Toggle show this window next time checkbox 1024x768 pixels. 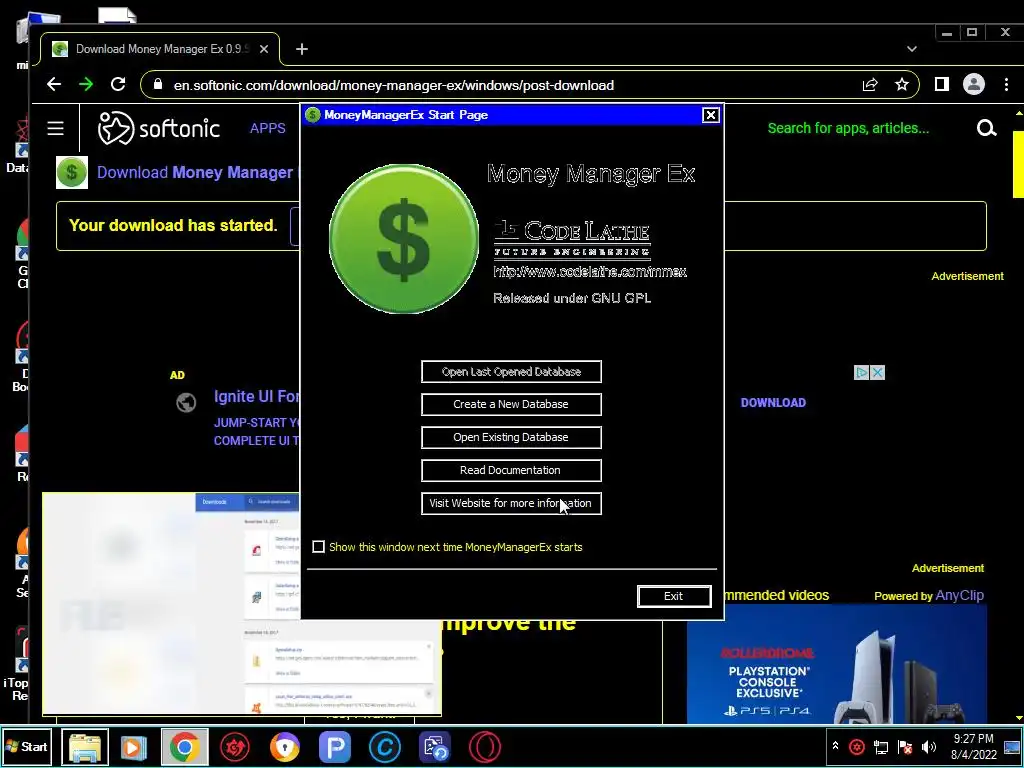[318, 547]
